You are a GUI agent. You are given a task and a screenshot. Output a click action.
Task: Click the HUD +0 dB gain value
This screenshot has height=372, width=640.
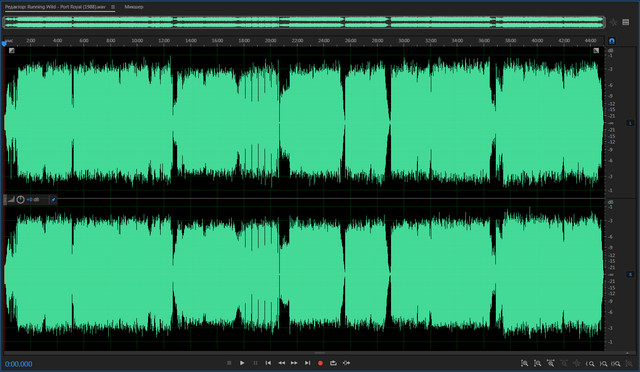(33, 200)
